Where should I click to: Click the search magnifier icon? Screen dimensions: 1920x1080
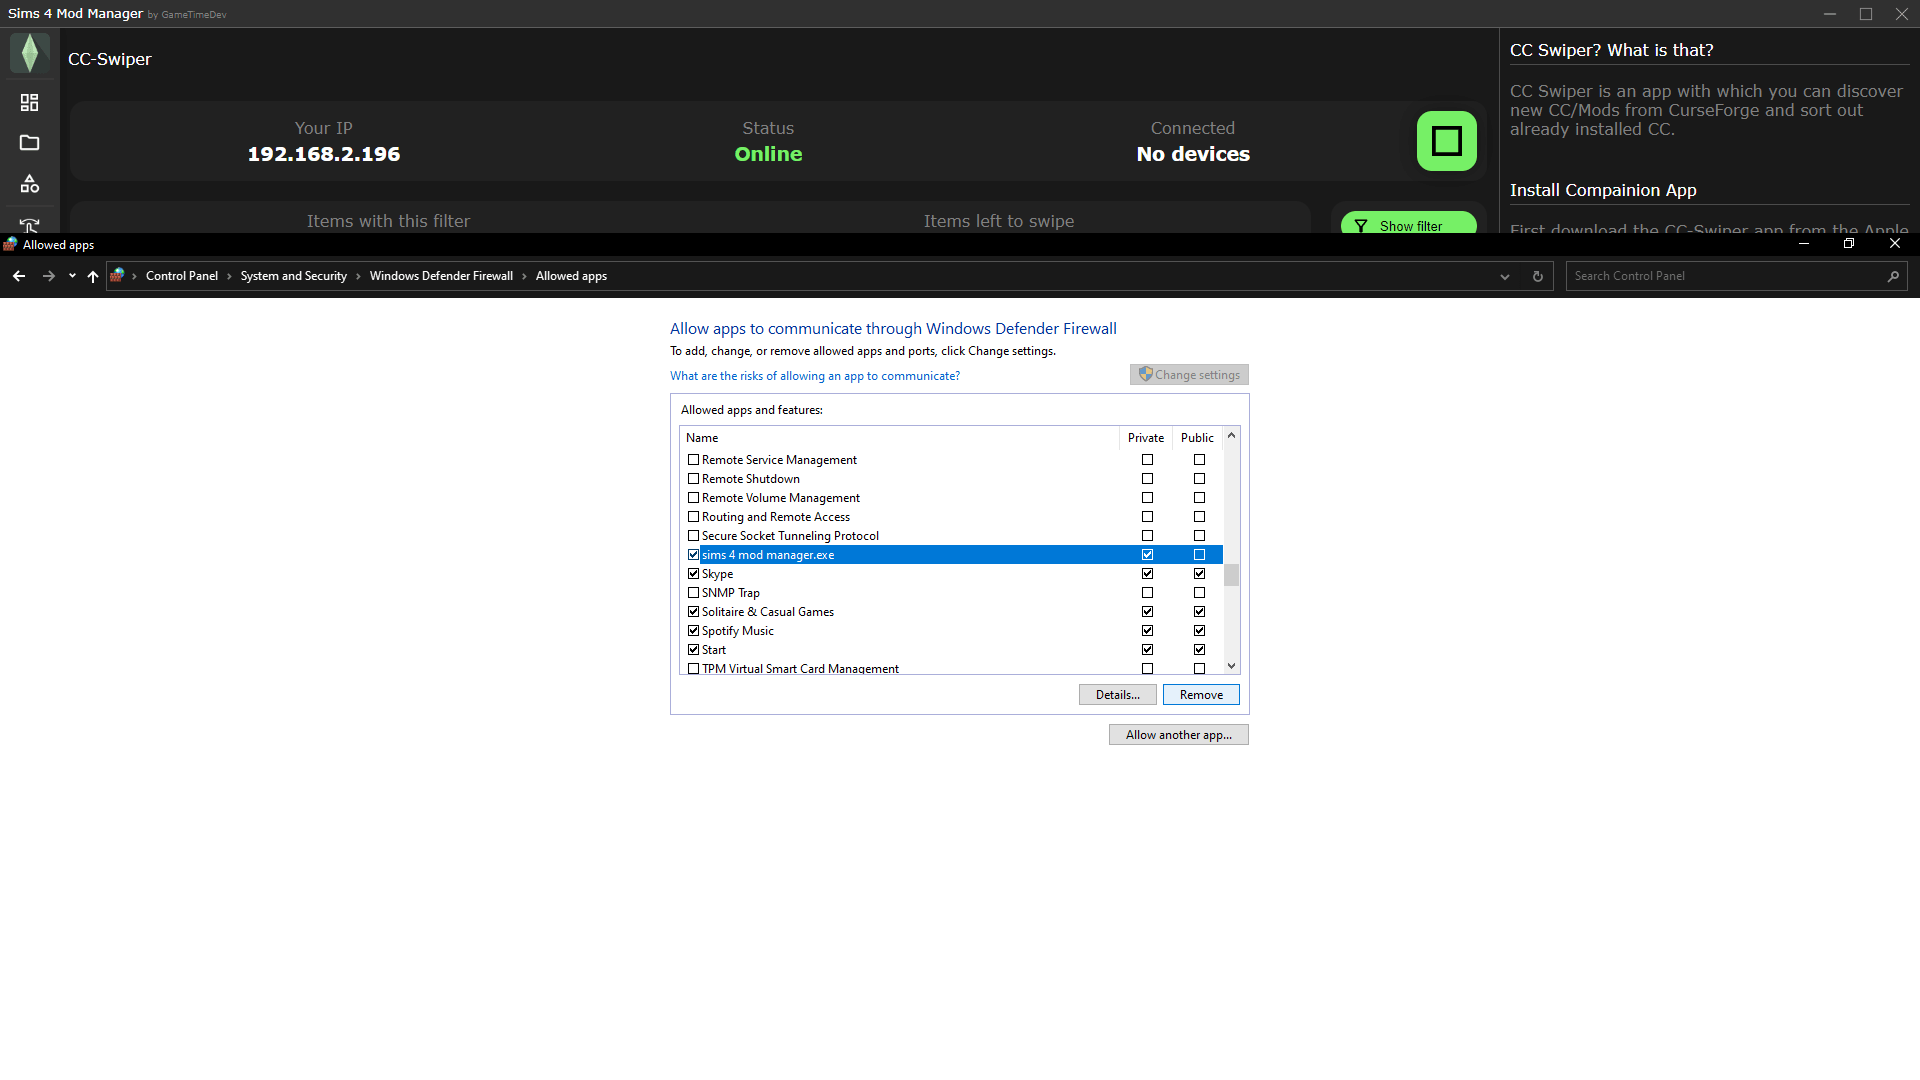click(1893, 276)
